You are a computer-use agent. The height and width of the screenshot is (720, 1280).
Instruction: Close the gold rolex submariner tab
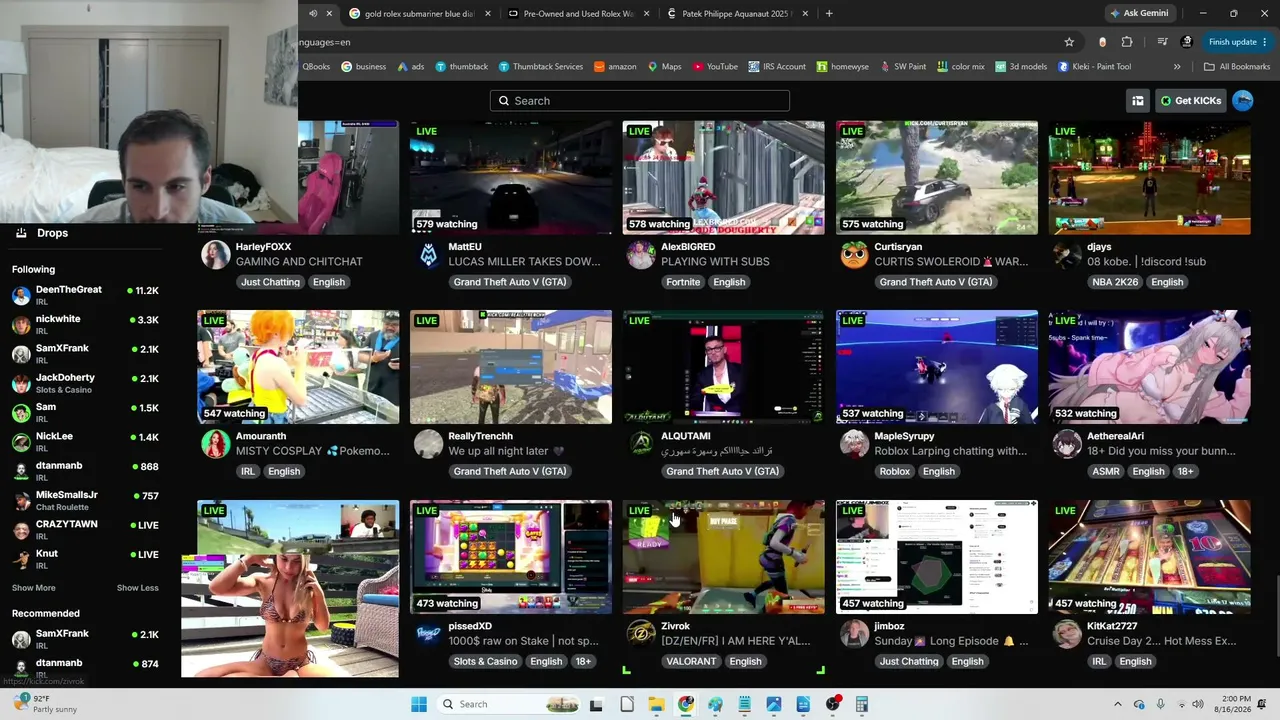(488, 14)
